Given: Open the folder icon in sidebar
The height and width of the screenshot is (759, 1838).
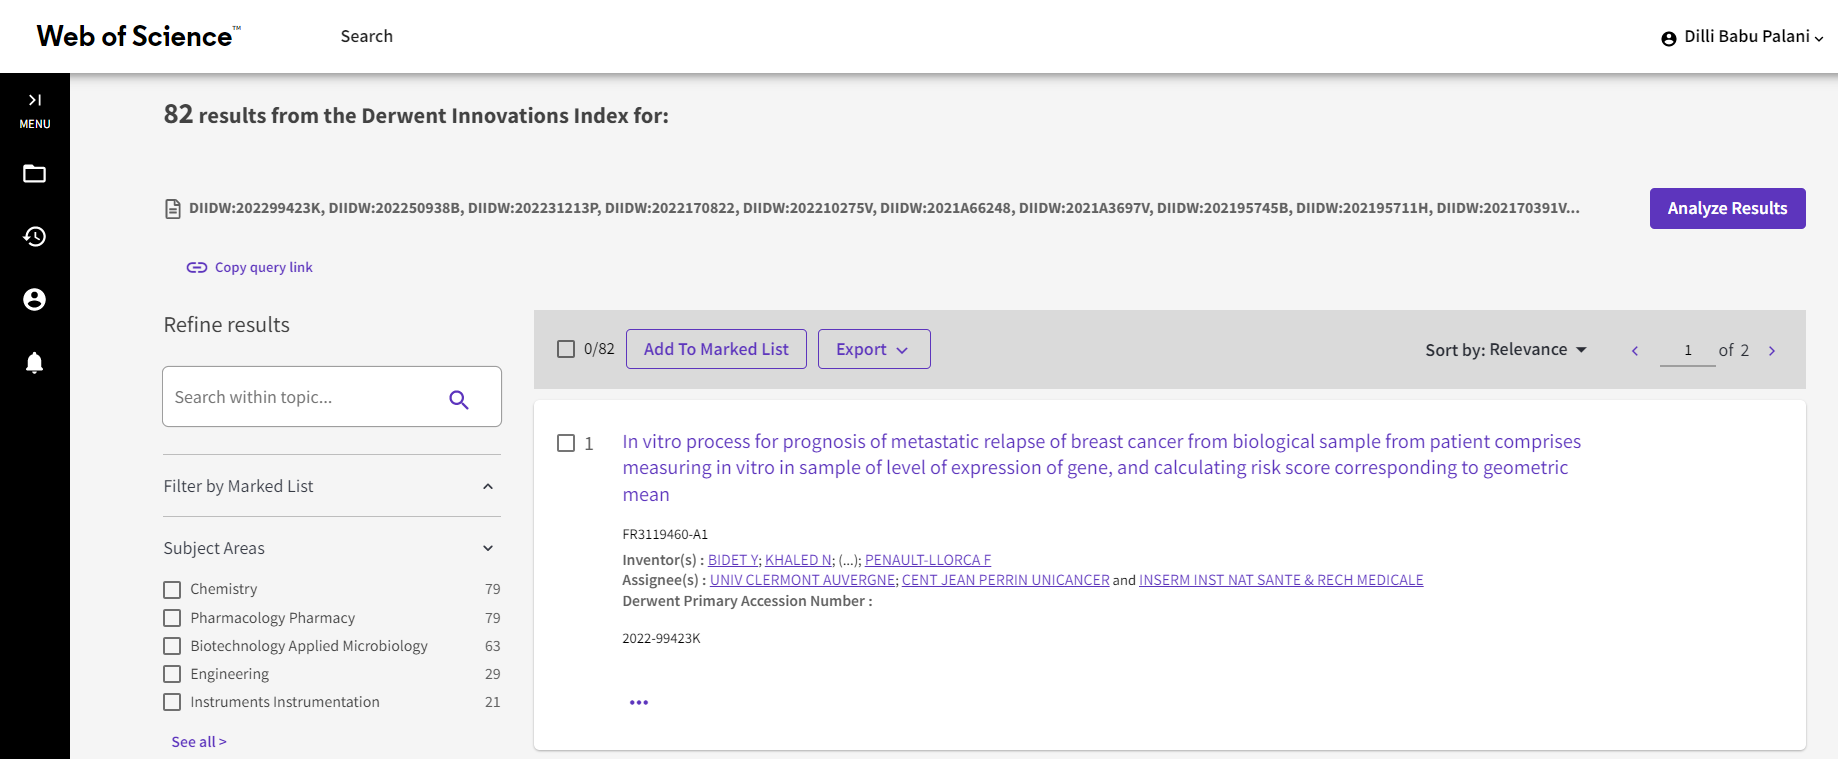Looking at the screenshot, I should [35, 174].
